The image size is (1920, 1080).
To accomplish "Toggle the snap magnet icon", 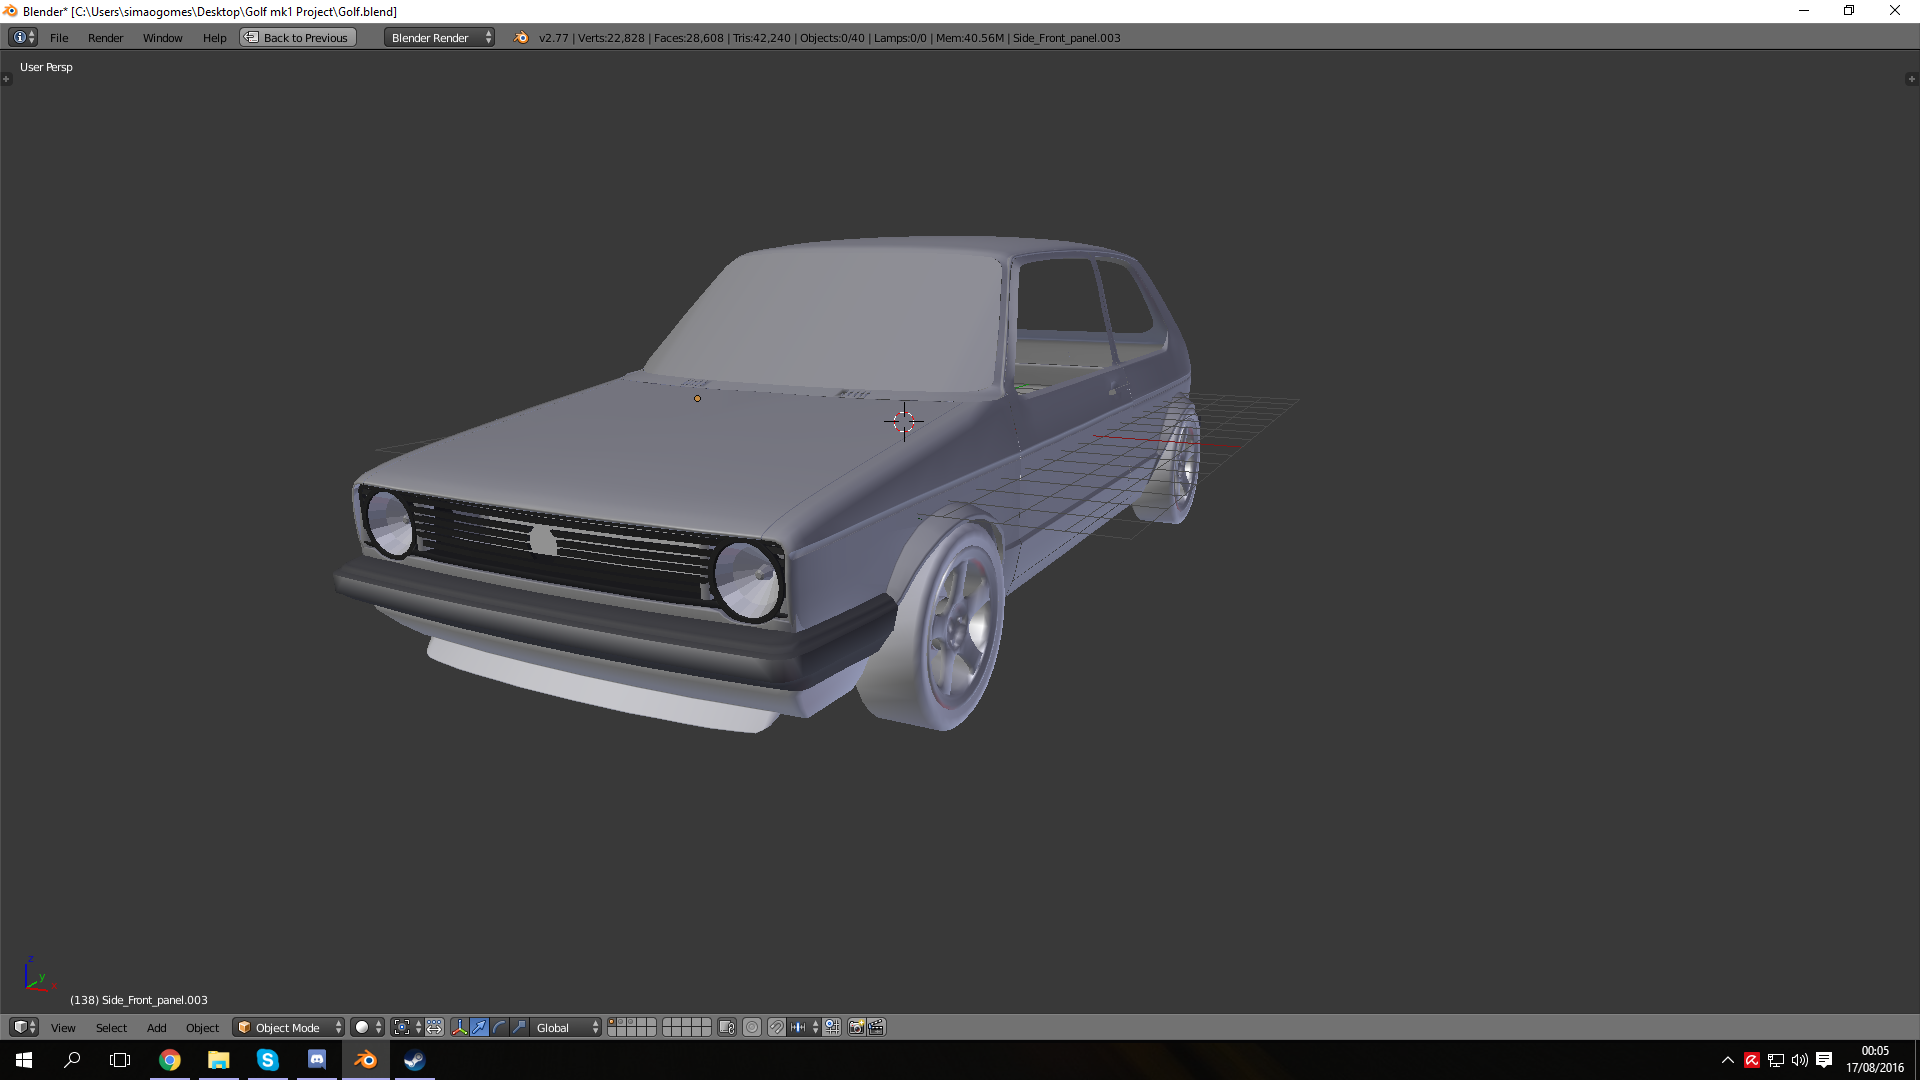I will [776, 1027].
